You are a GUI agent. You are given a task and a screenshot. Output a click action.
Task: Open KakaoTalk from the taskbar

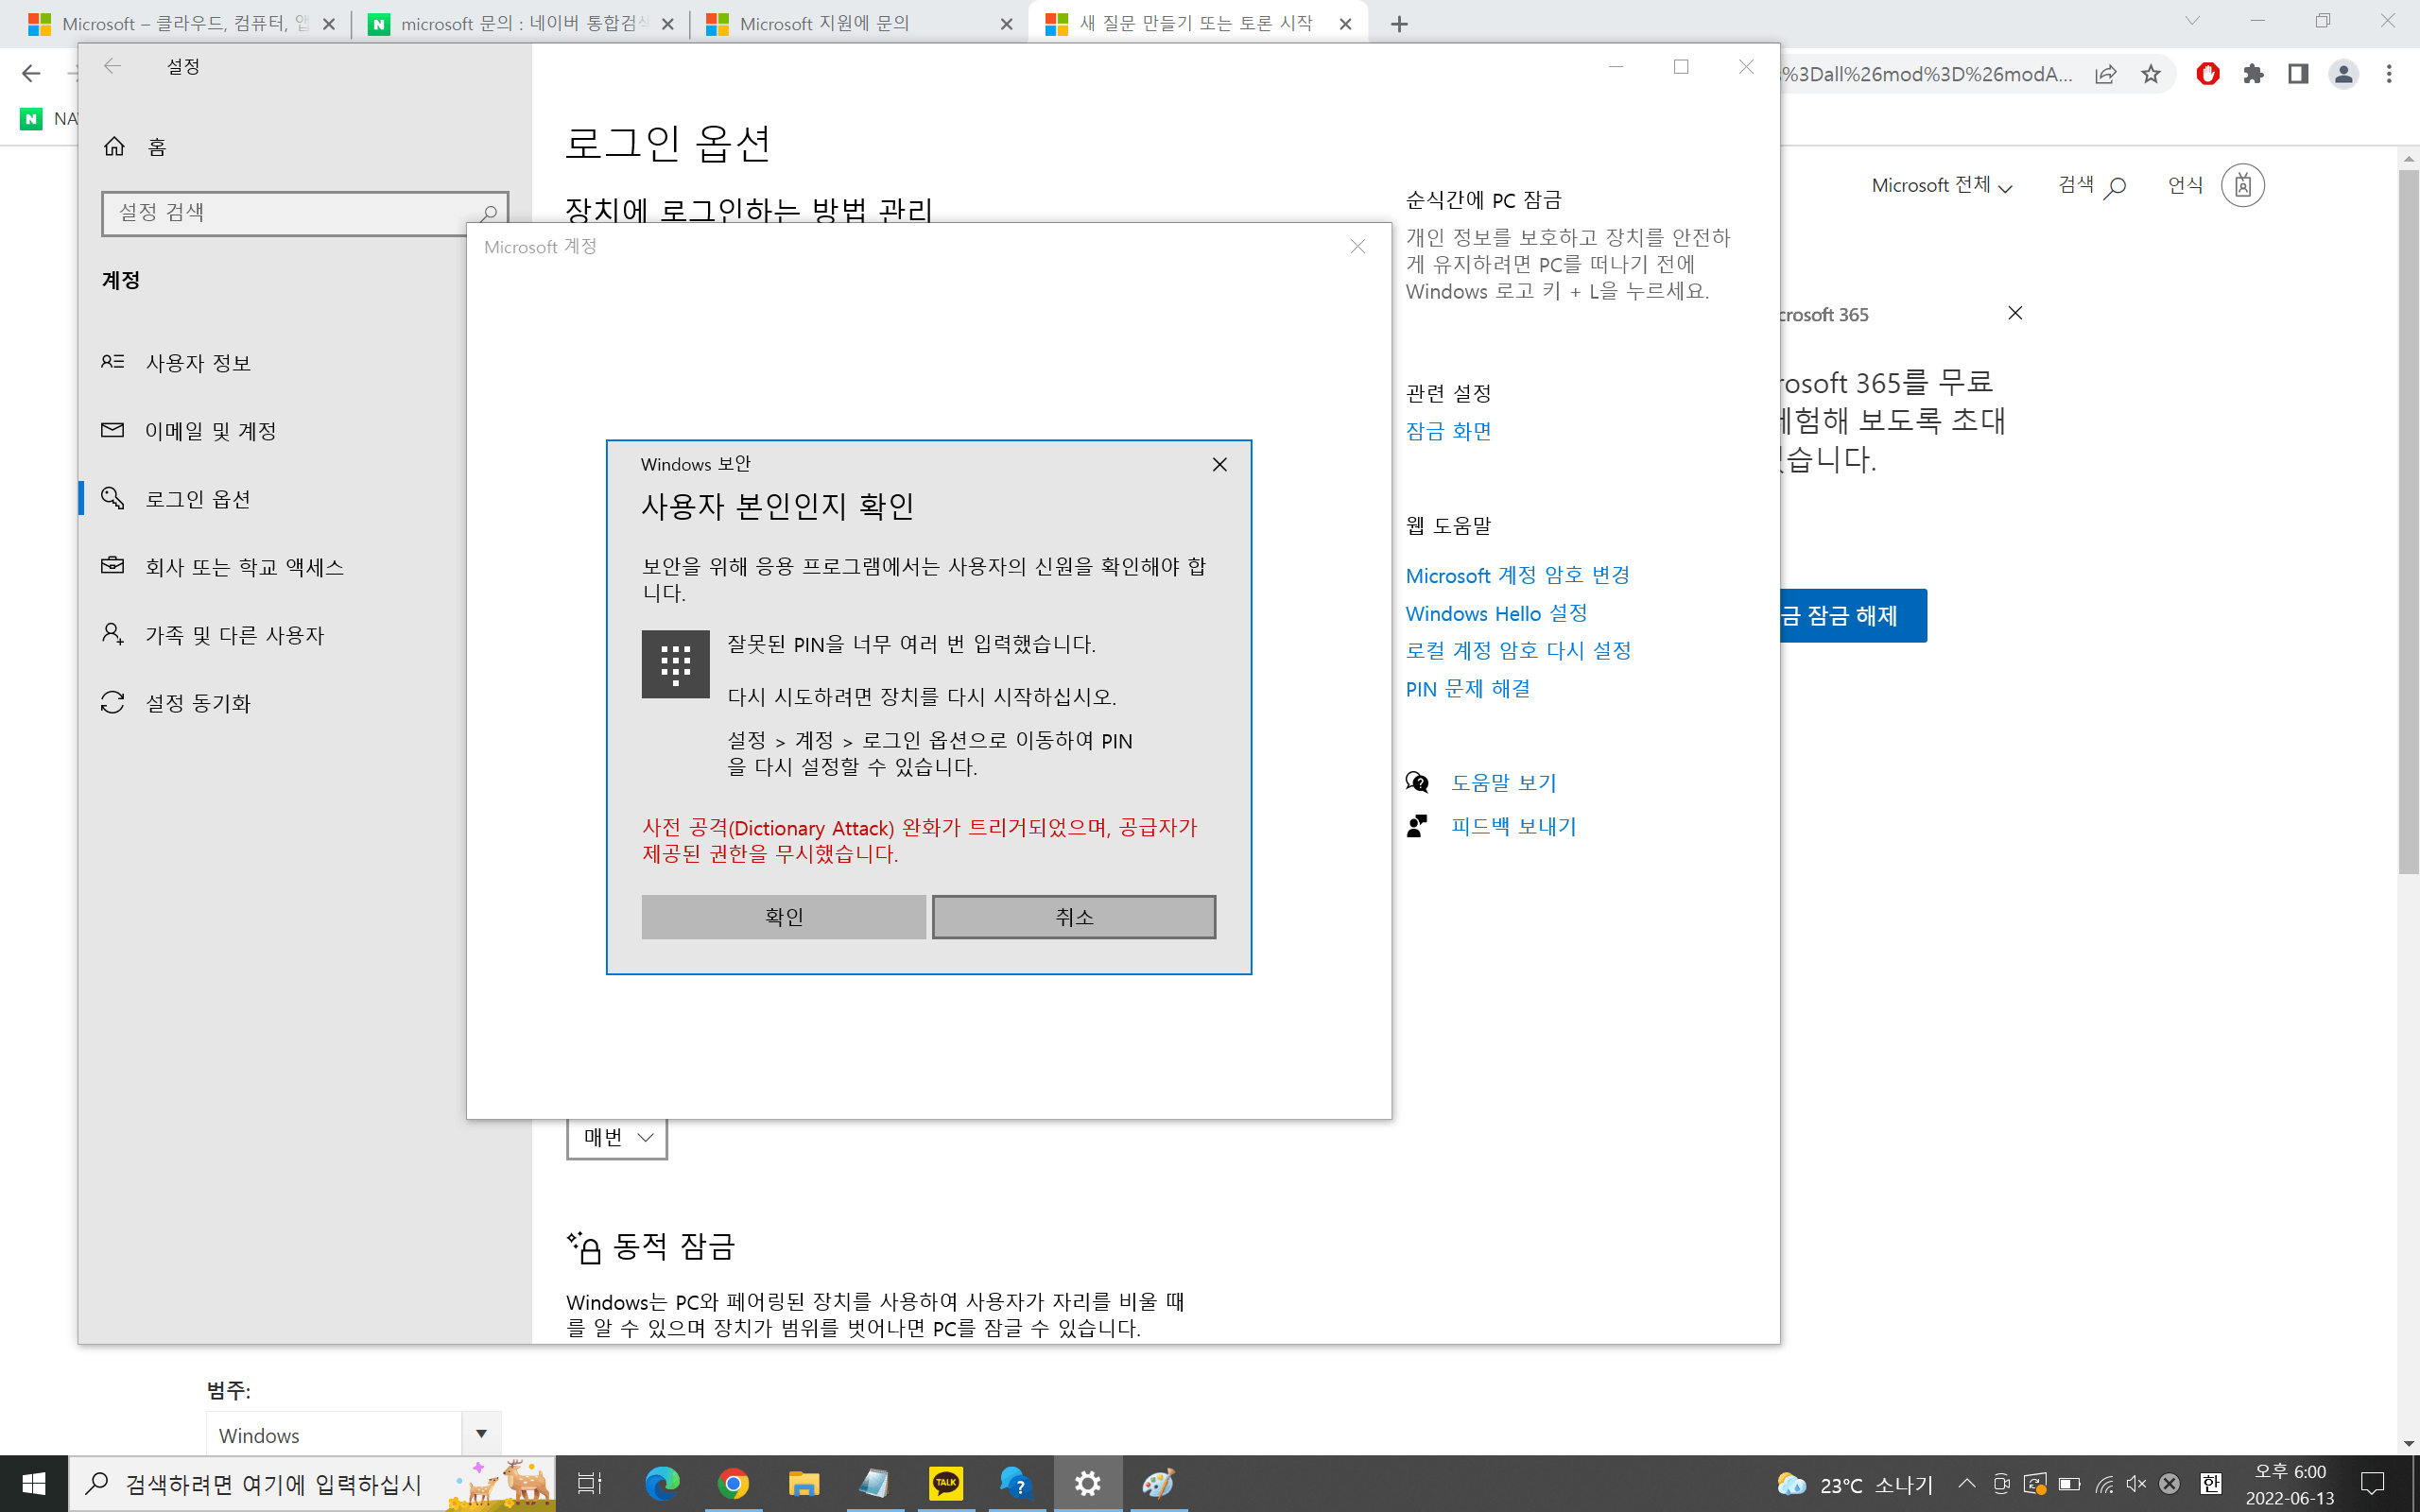(946, 1484)
